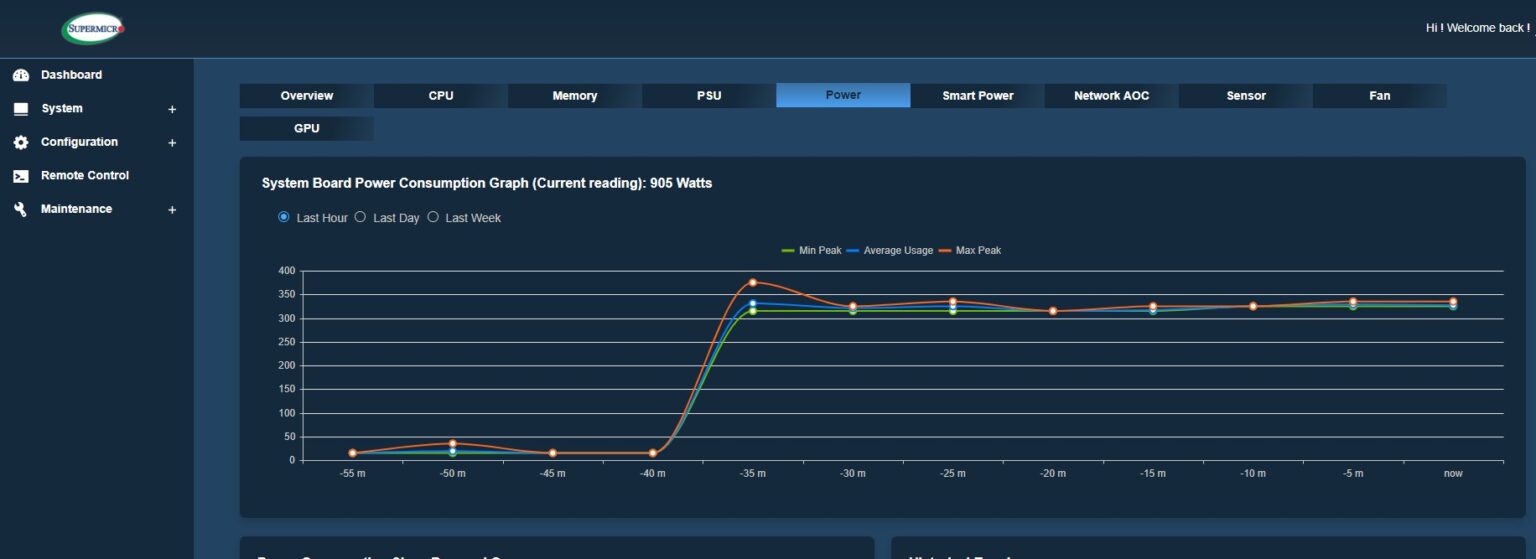The width and height of the screenshot is (1536, 559).
Task: Switch to the GPU tab
Action: click(x=307, y=129)
